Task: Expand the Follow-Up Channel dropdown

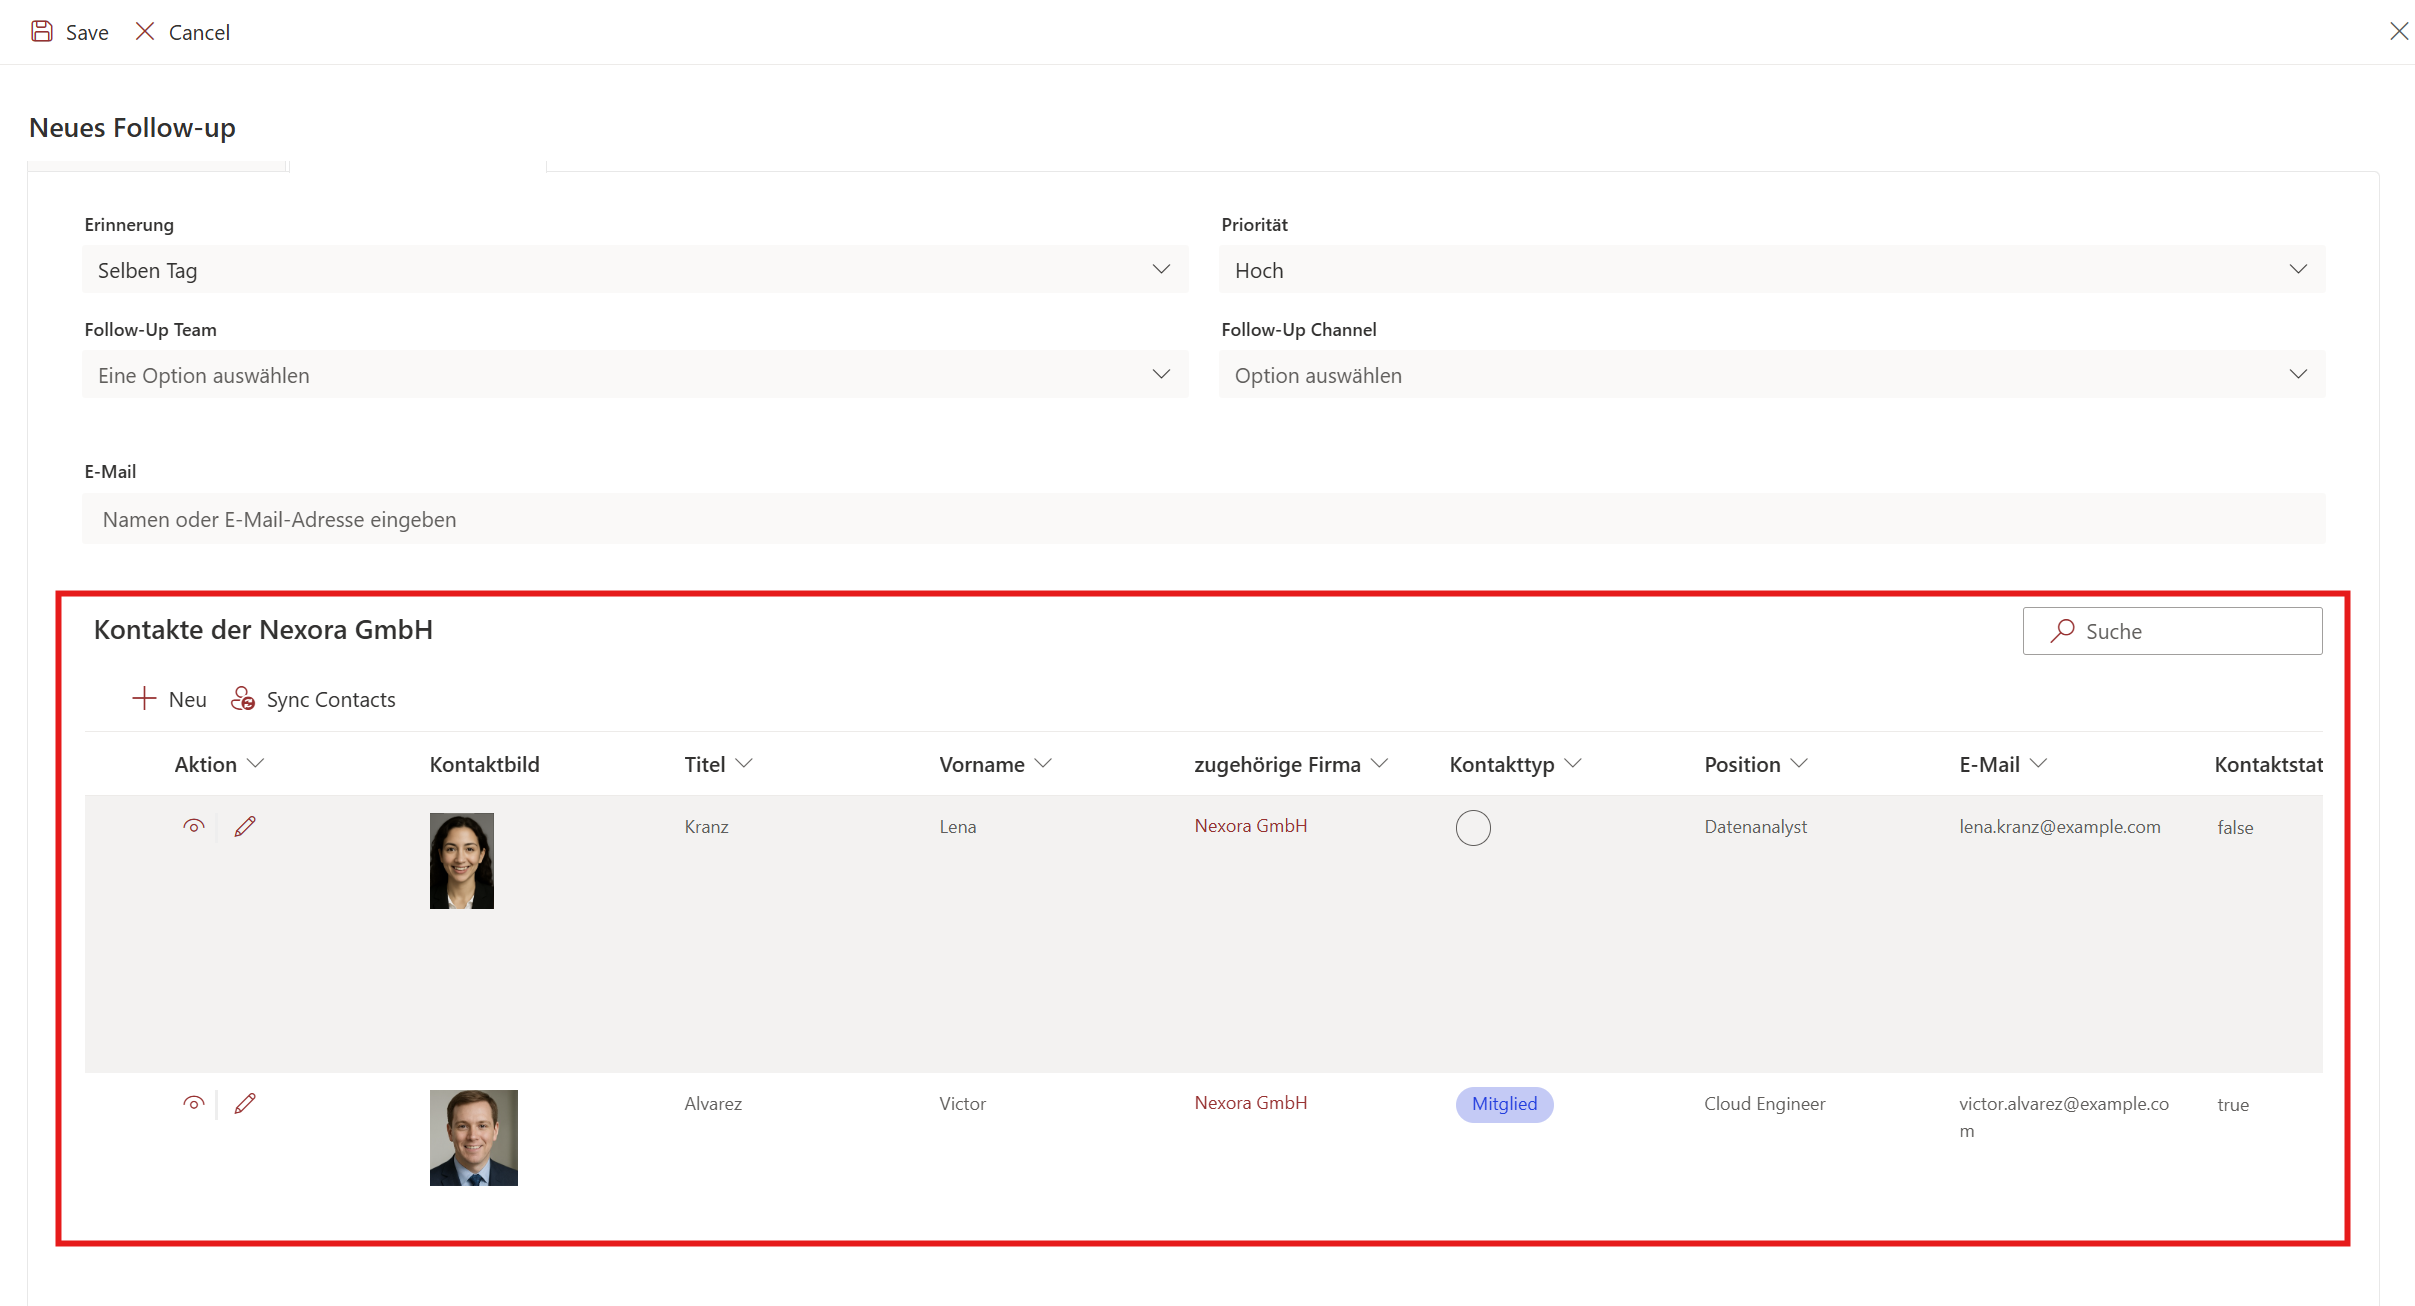Action: pos(1771,375)
